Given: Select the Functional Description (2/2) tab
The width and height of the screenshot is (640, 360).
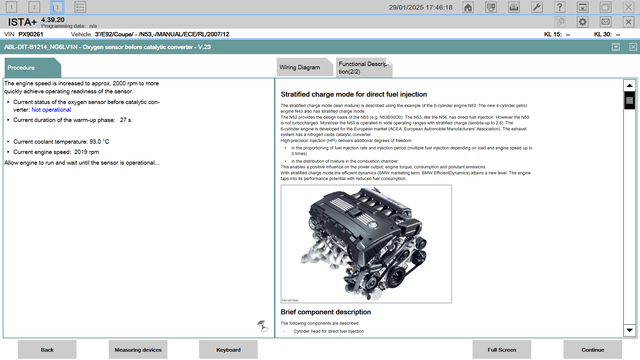Looking at the screenshot, I should coord(364,68).
